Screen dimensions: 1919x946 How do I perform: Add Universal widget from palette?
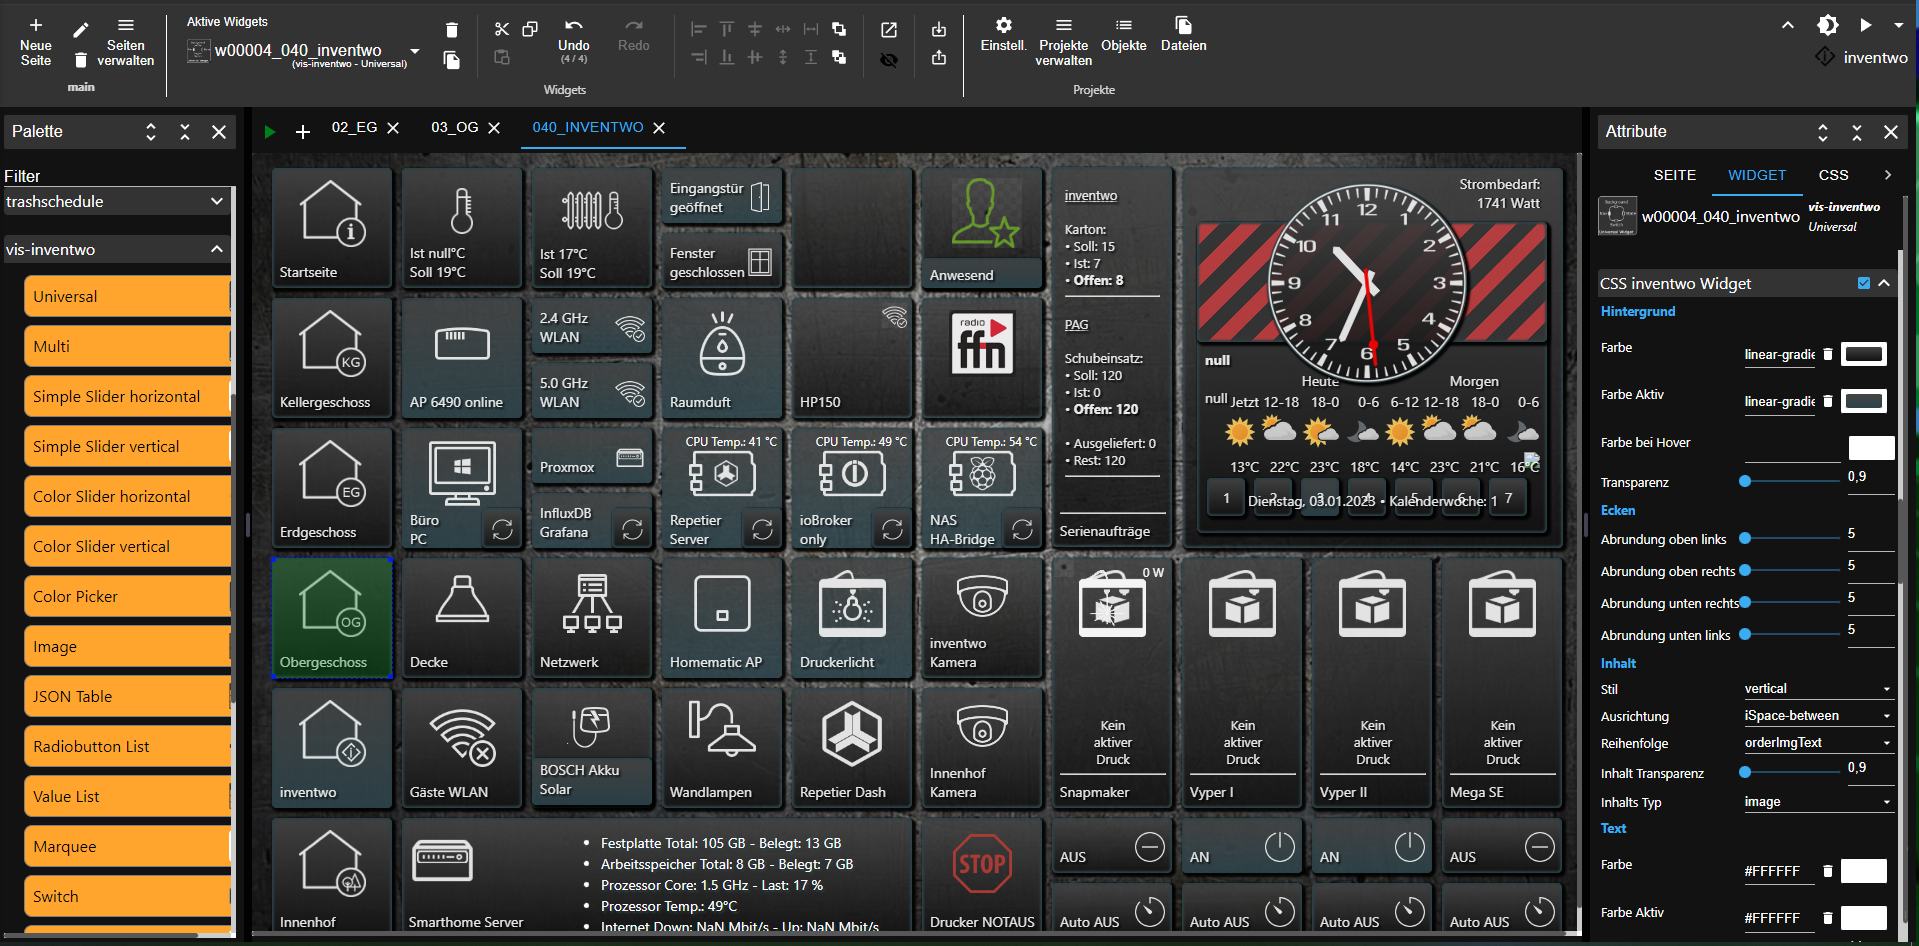coord(130,297)
